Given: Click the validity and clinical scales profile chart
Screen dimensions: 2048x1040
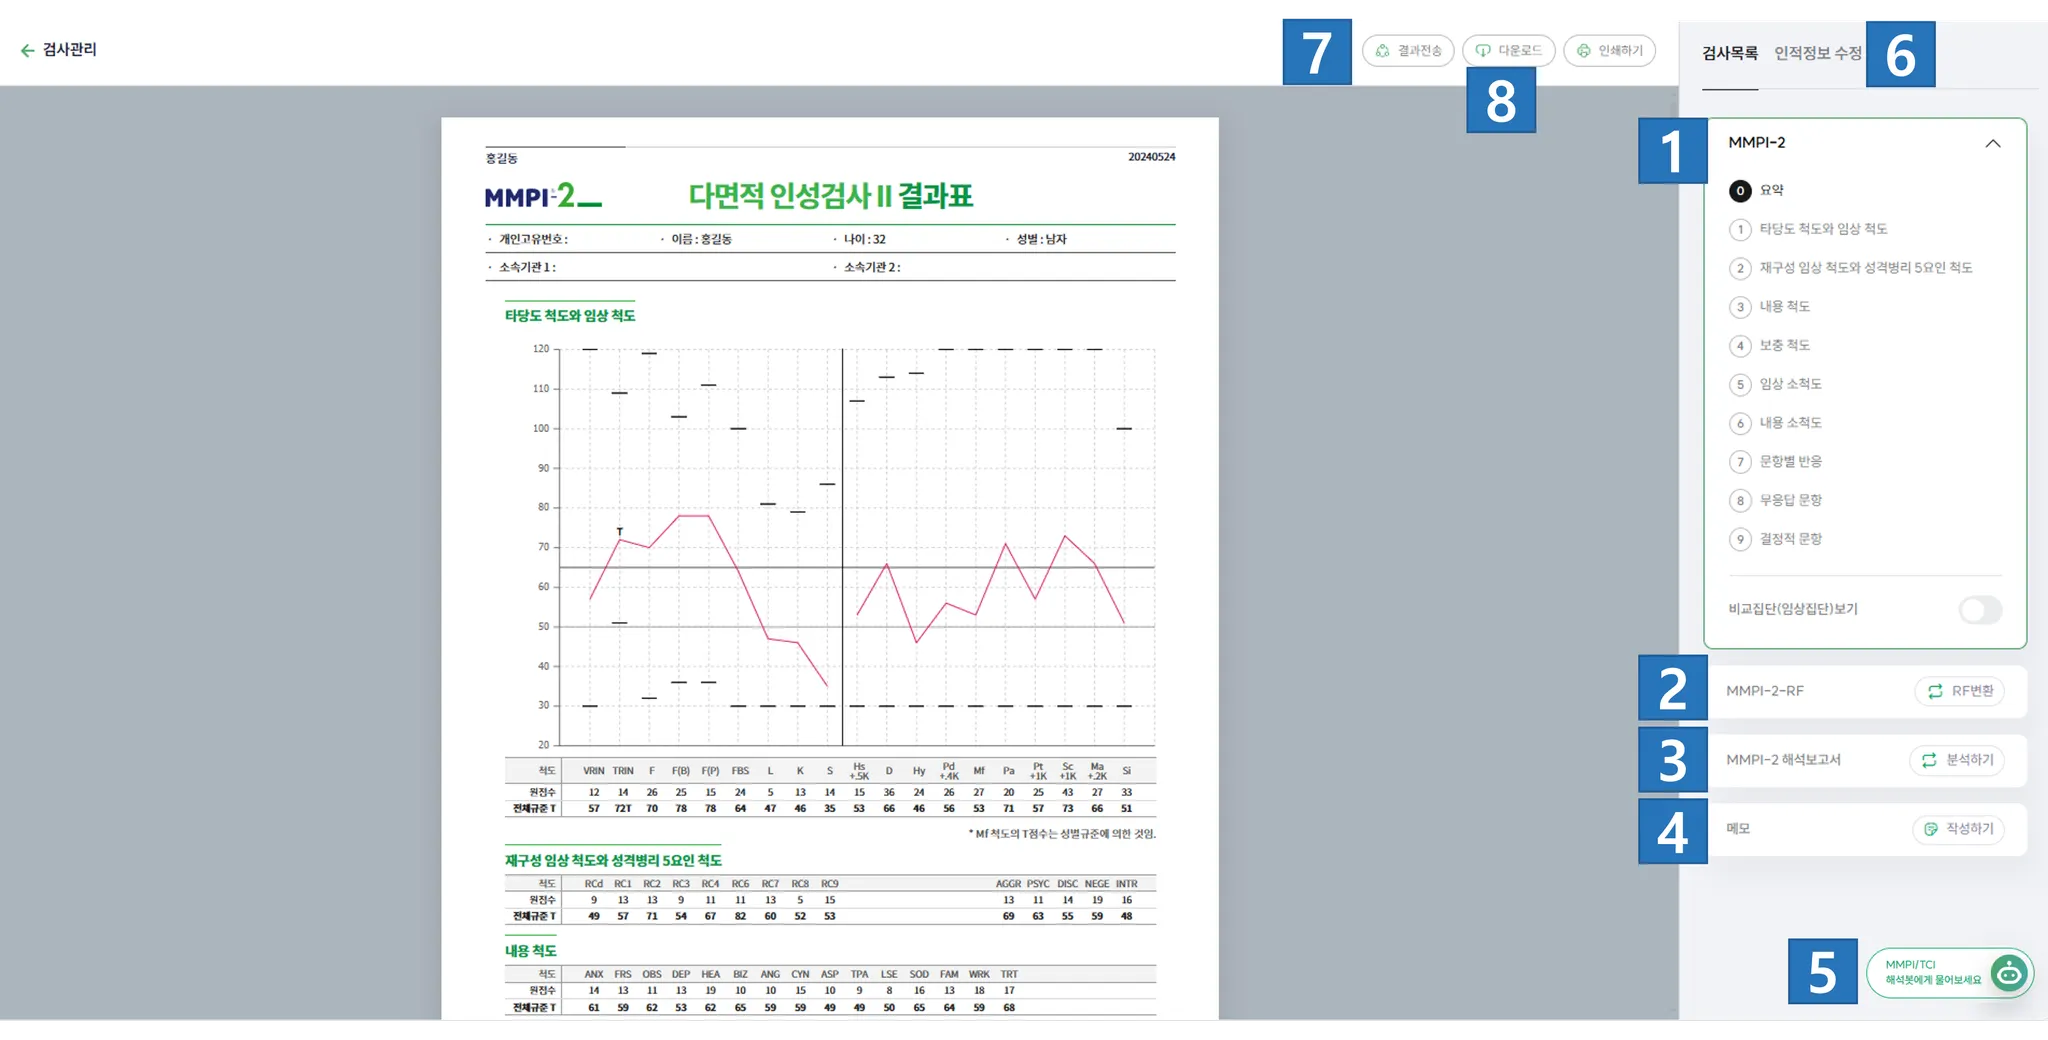Looking at the screenshot, I should [x=843, y=546].
